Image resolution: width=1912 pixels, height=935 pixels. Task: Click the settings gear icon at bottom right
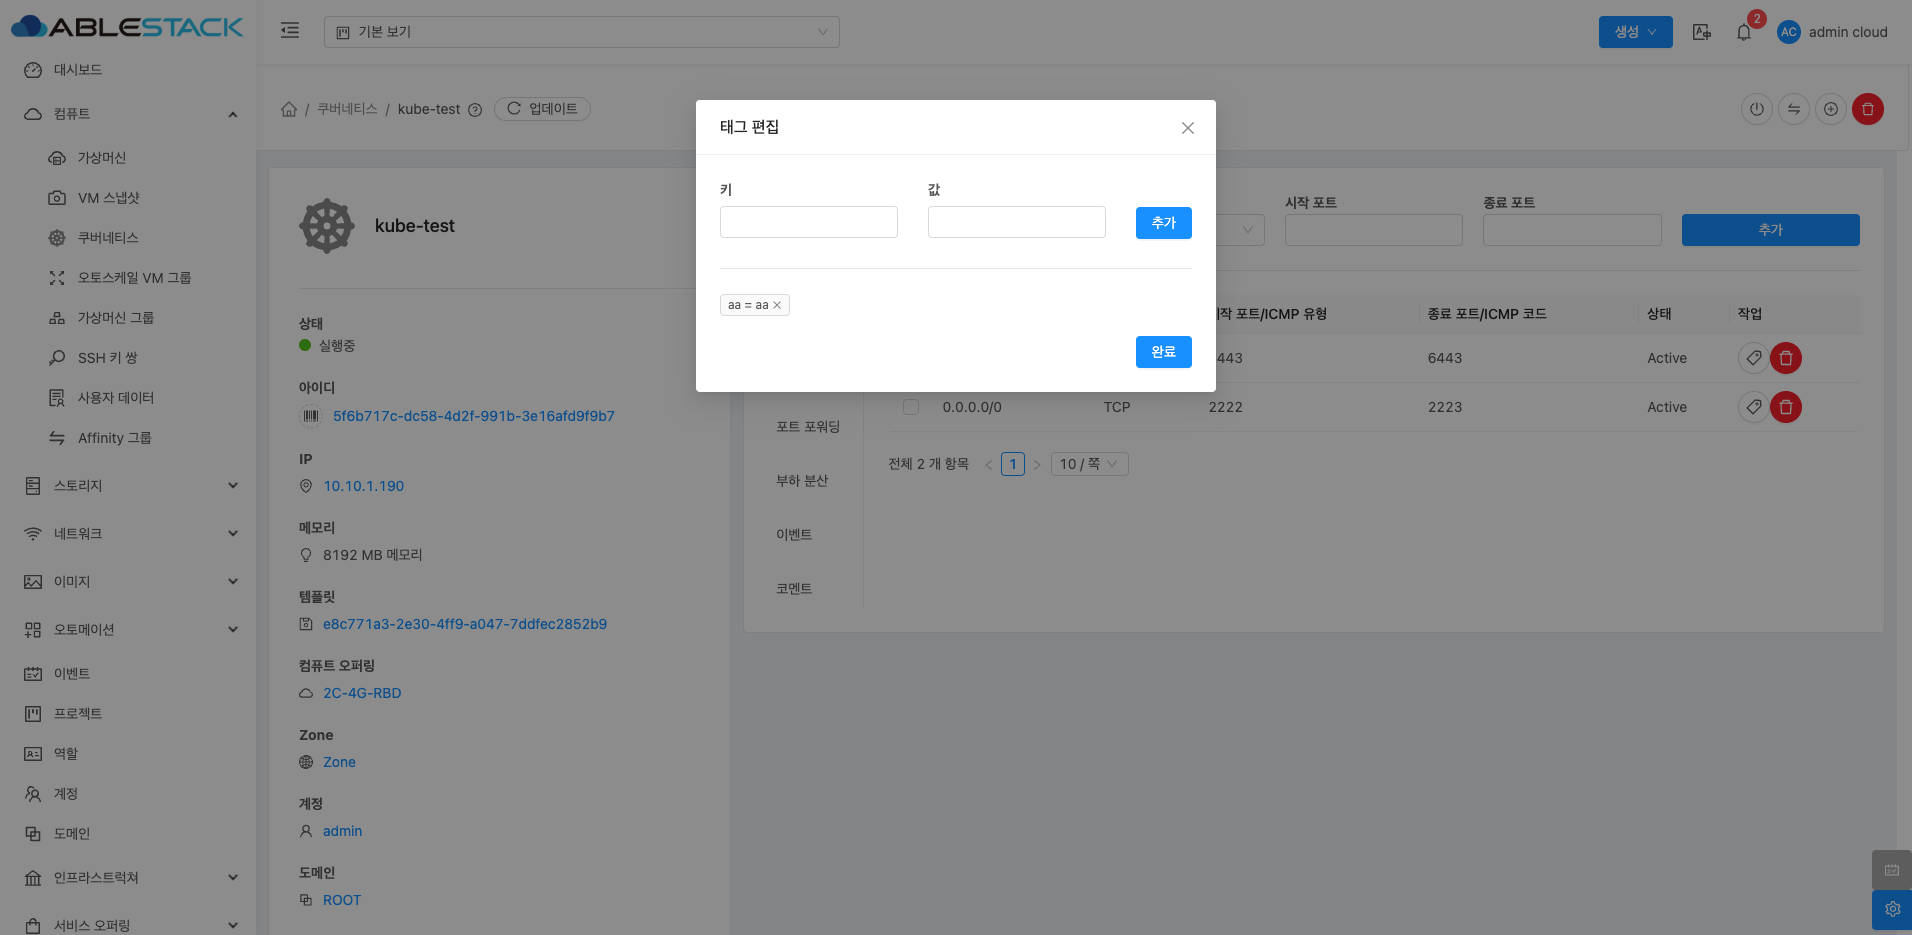(x=1891, y=909)
